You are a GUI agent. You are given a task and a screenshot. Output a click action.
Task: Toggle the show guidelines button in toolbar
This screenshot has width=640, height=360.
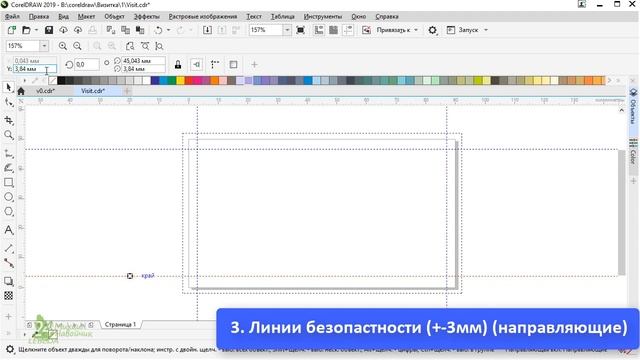click(348, 30)
